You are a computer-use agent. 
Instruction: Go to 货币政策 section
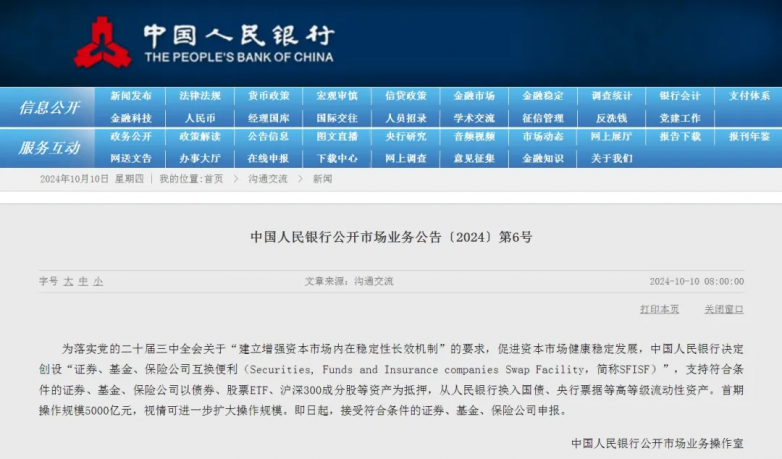(x=268, y=96)
